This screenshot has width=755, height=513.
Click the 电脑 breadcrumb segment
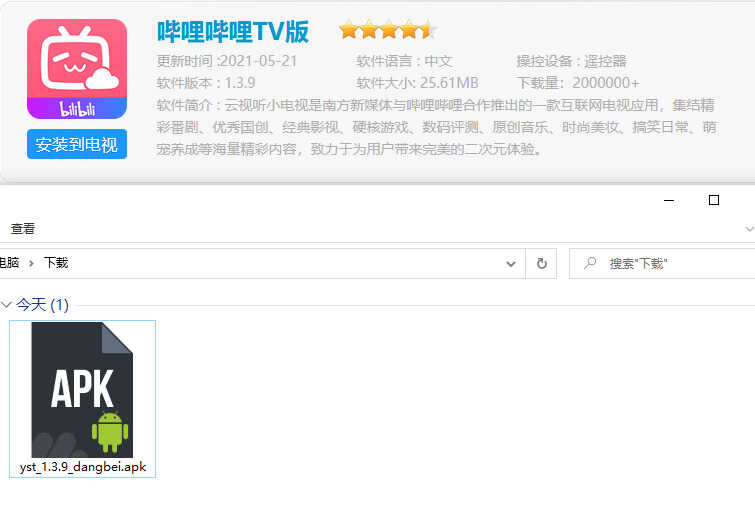tap(9, 263)
